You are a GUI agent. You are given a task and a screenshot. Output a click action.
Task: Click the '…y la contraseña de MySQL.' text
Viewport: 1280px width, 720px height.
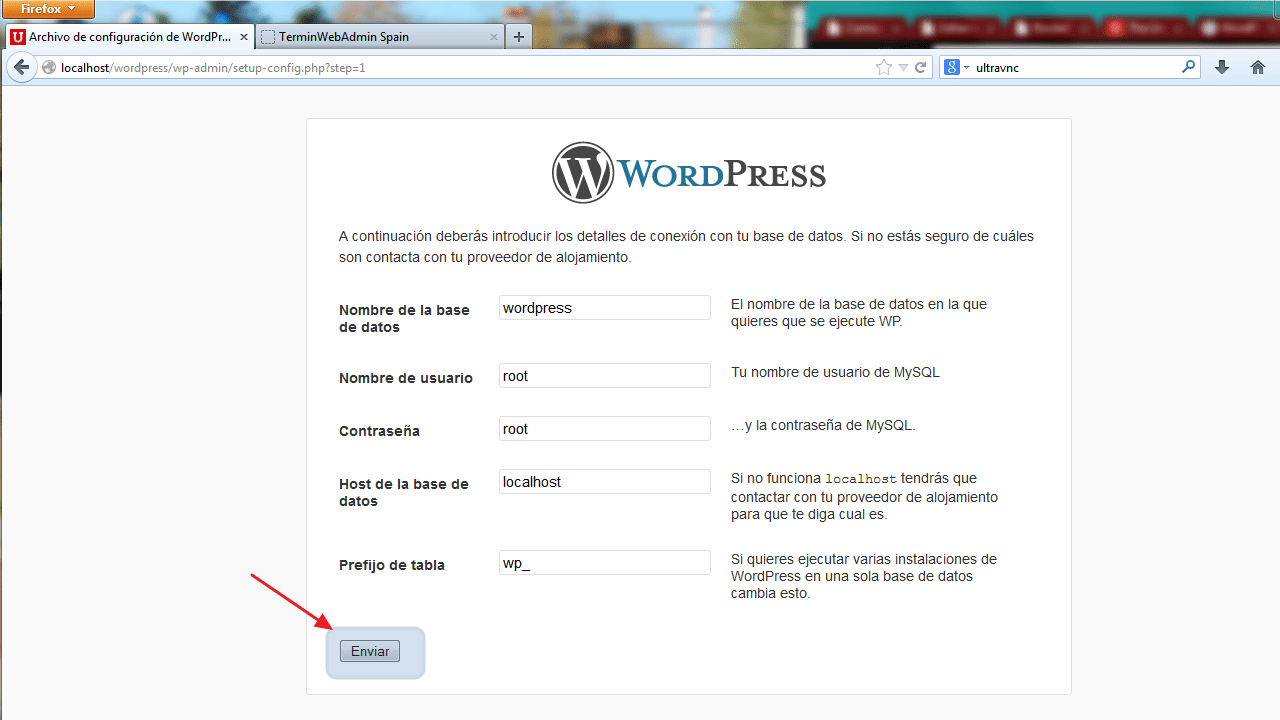tap(823, 425)
